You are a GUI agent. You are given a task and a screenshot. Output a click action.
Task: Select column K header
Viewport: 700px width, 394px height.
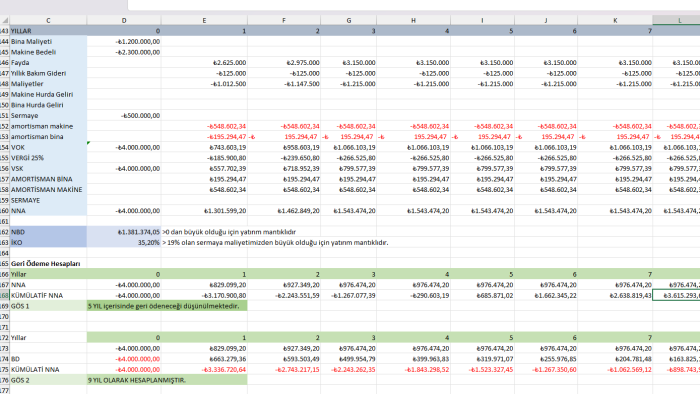(x=615, y=21)
